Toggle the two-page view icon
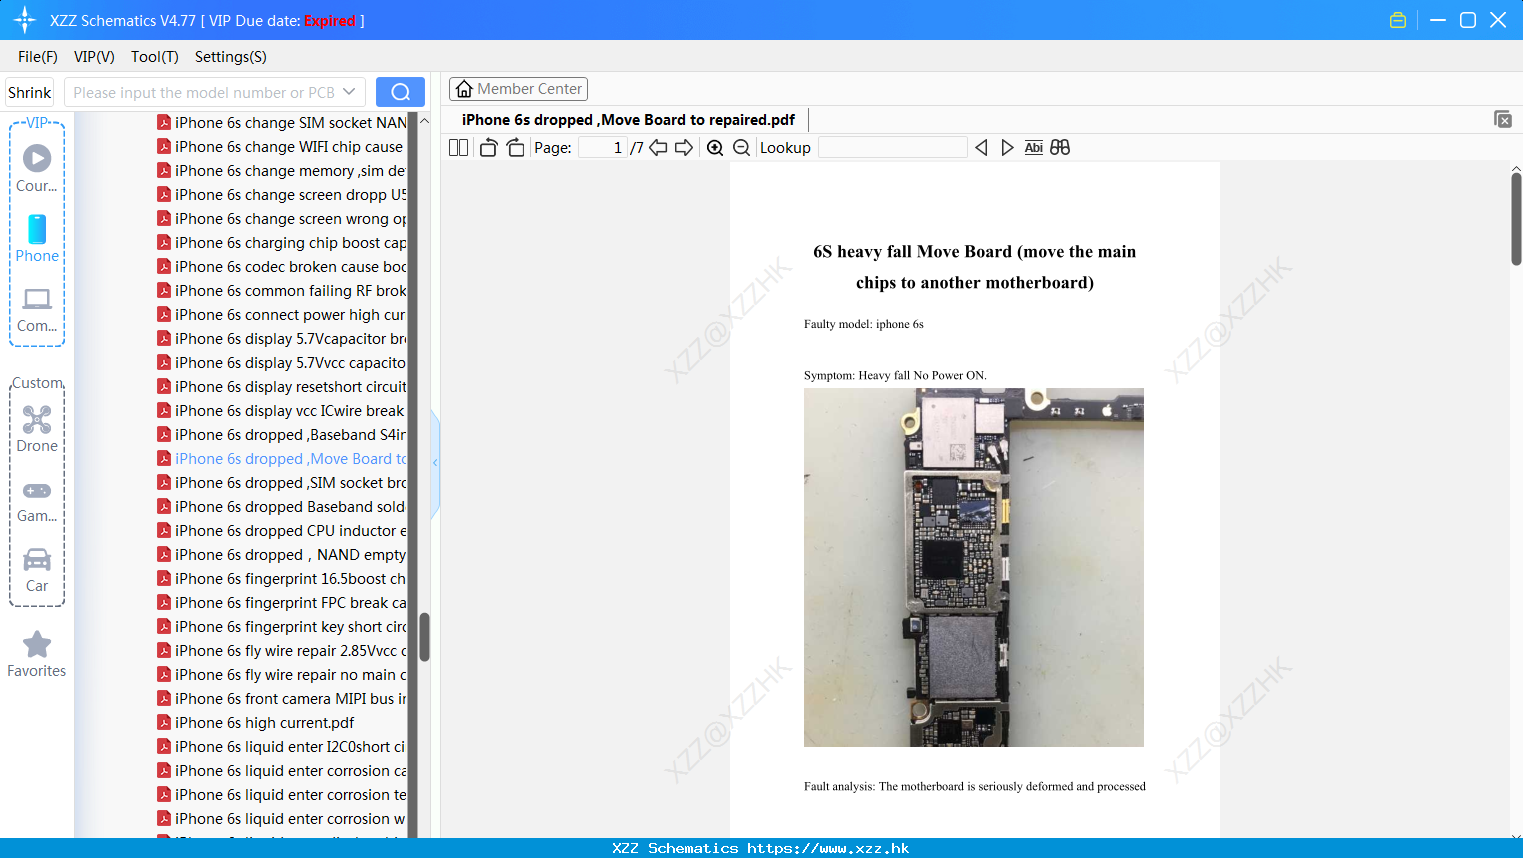This screenshot has height=858, width=1523. click(458, 147)
